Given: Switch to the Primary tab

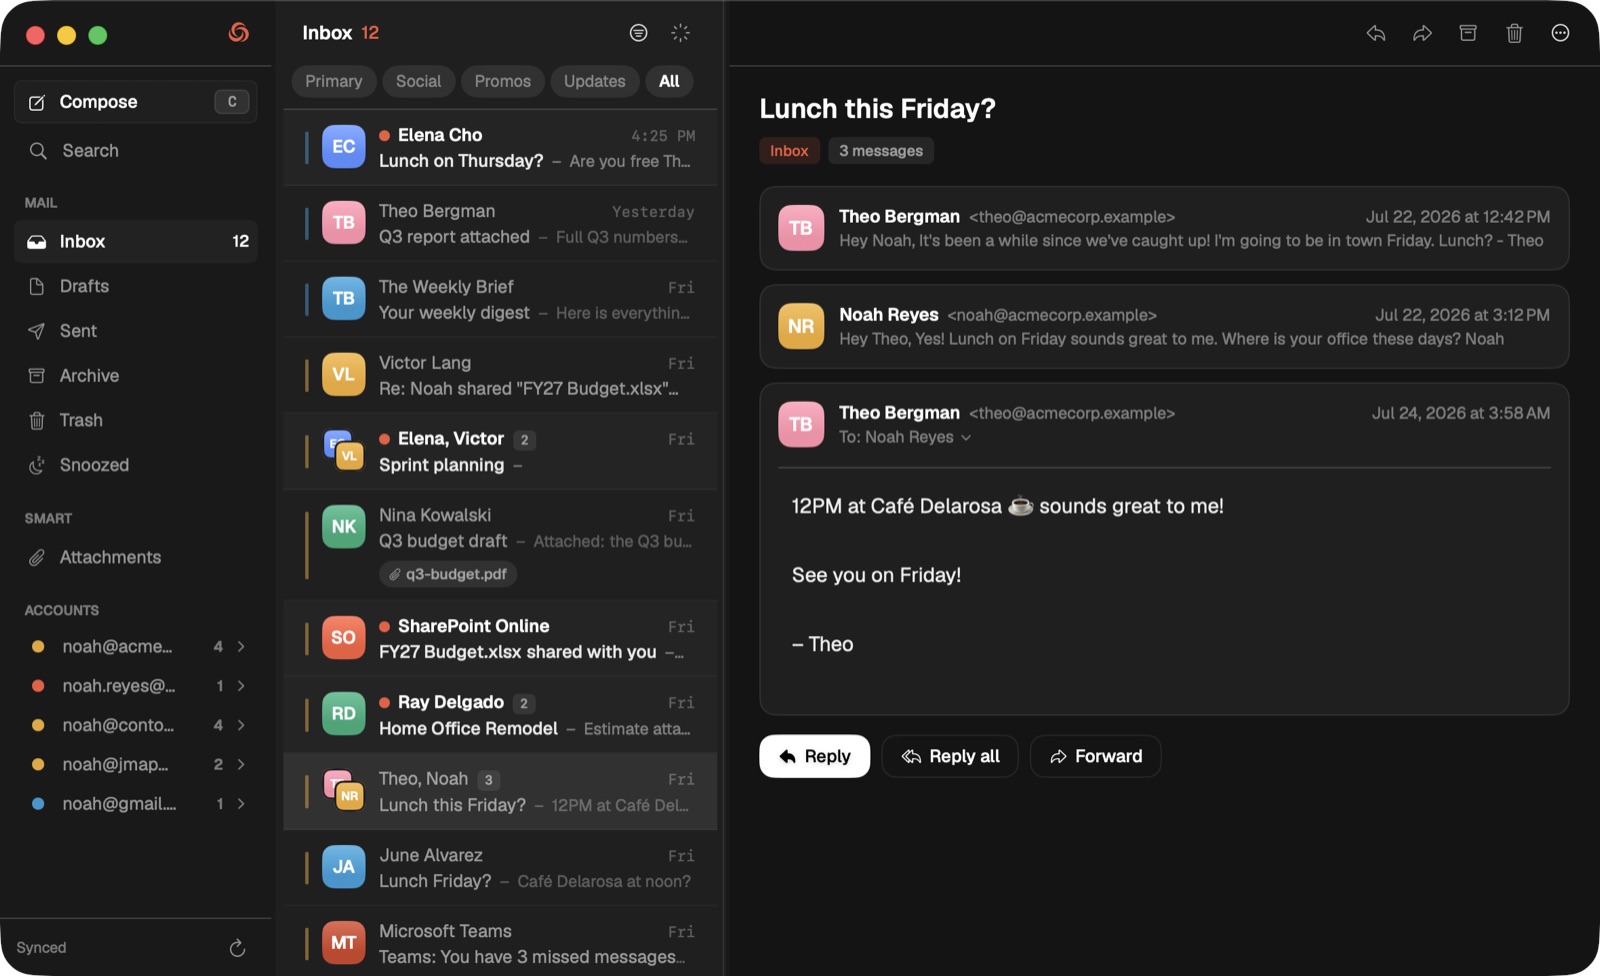Looking at the screenshot, I should click(334, 81).
